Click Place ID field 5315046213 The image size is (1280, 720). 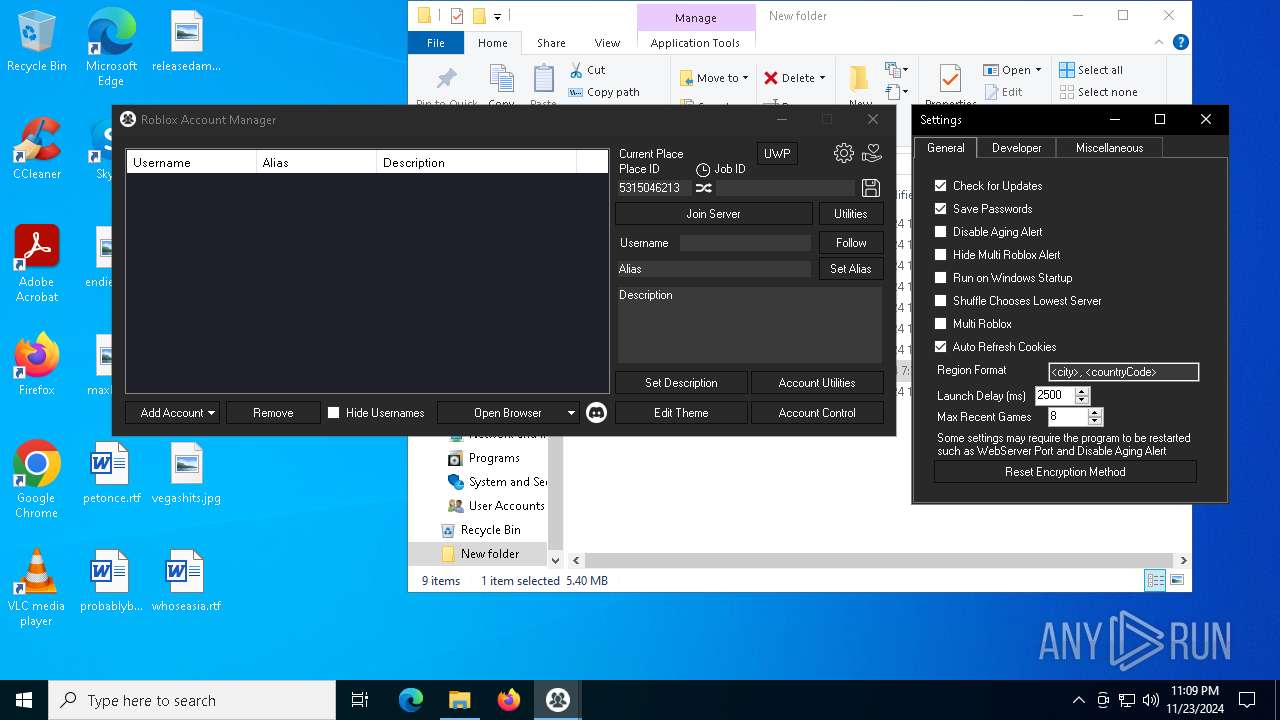coord(654,188)
